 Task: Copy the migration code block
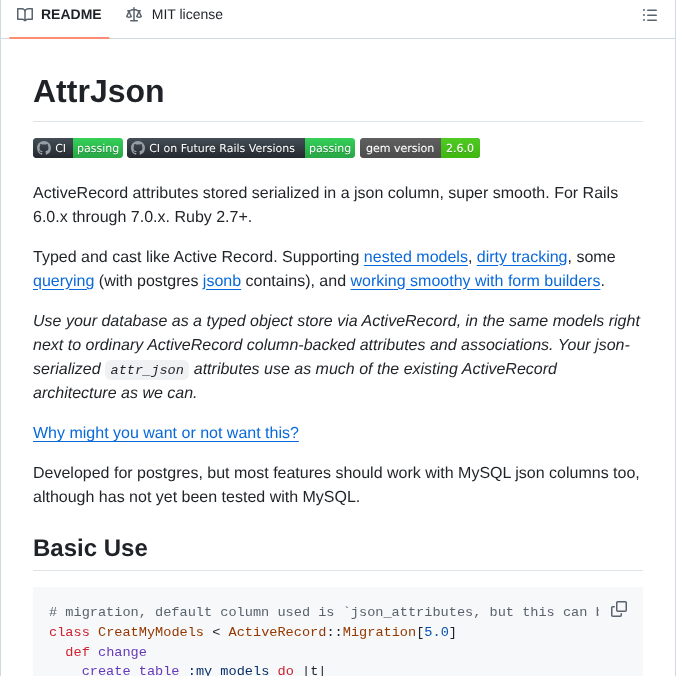click(x=619, y=609)
